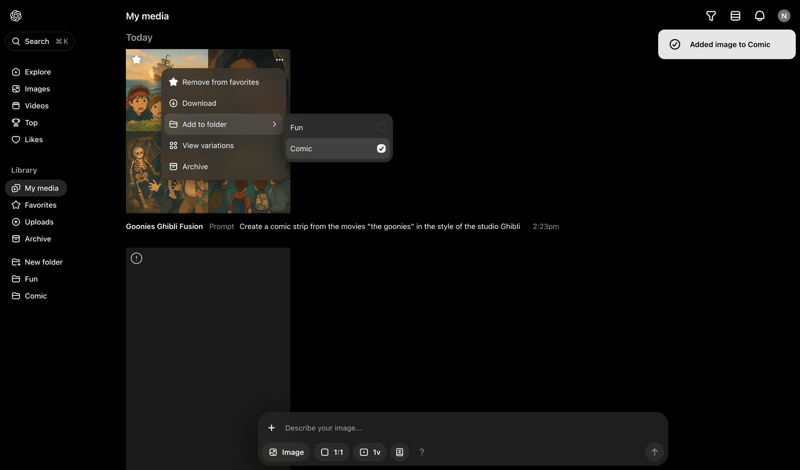The height and width of the screenshot is (470, 800).
Task: Open the Explore page
Action: (x=31, y=72)
